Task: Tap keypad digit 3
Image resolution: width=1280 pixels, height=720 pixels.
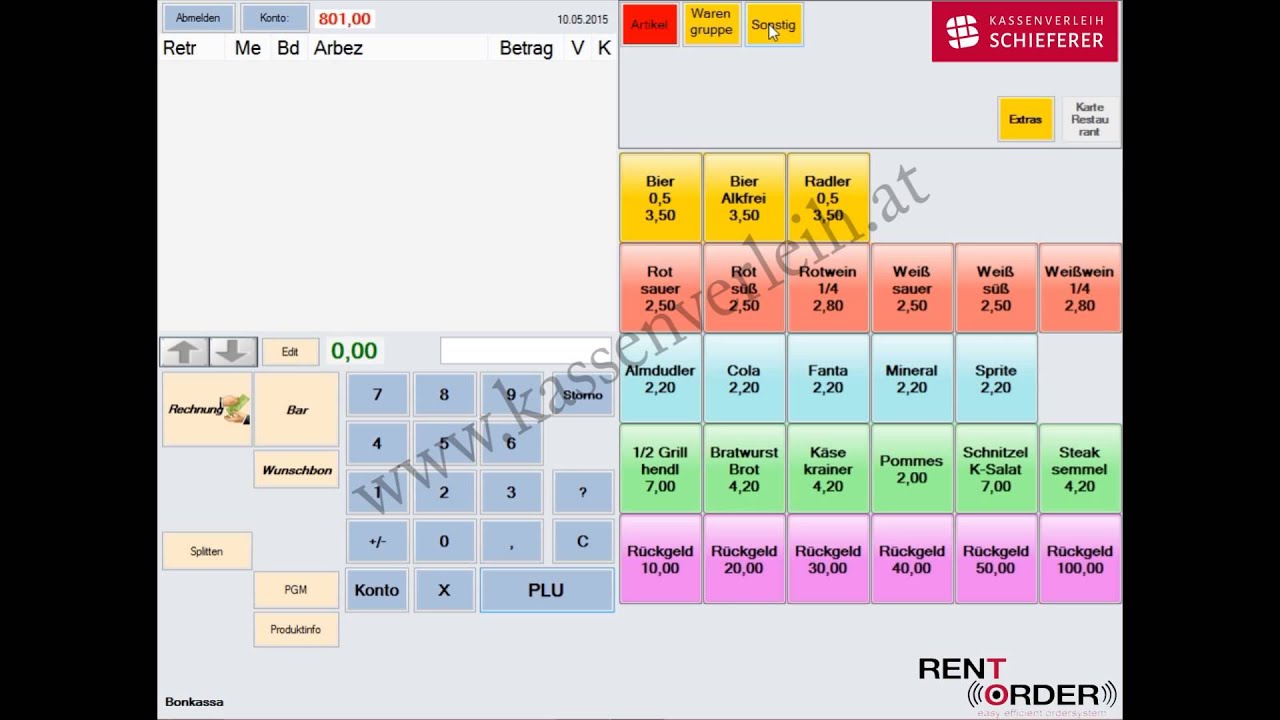Action: click(x=511, y=492)
